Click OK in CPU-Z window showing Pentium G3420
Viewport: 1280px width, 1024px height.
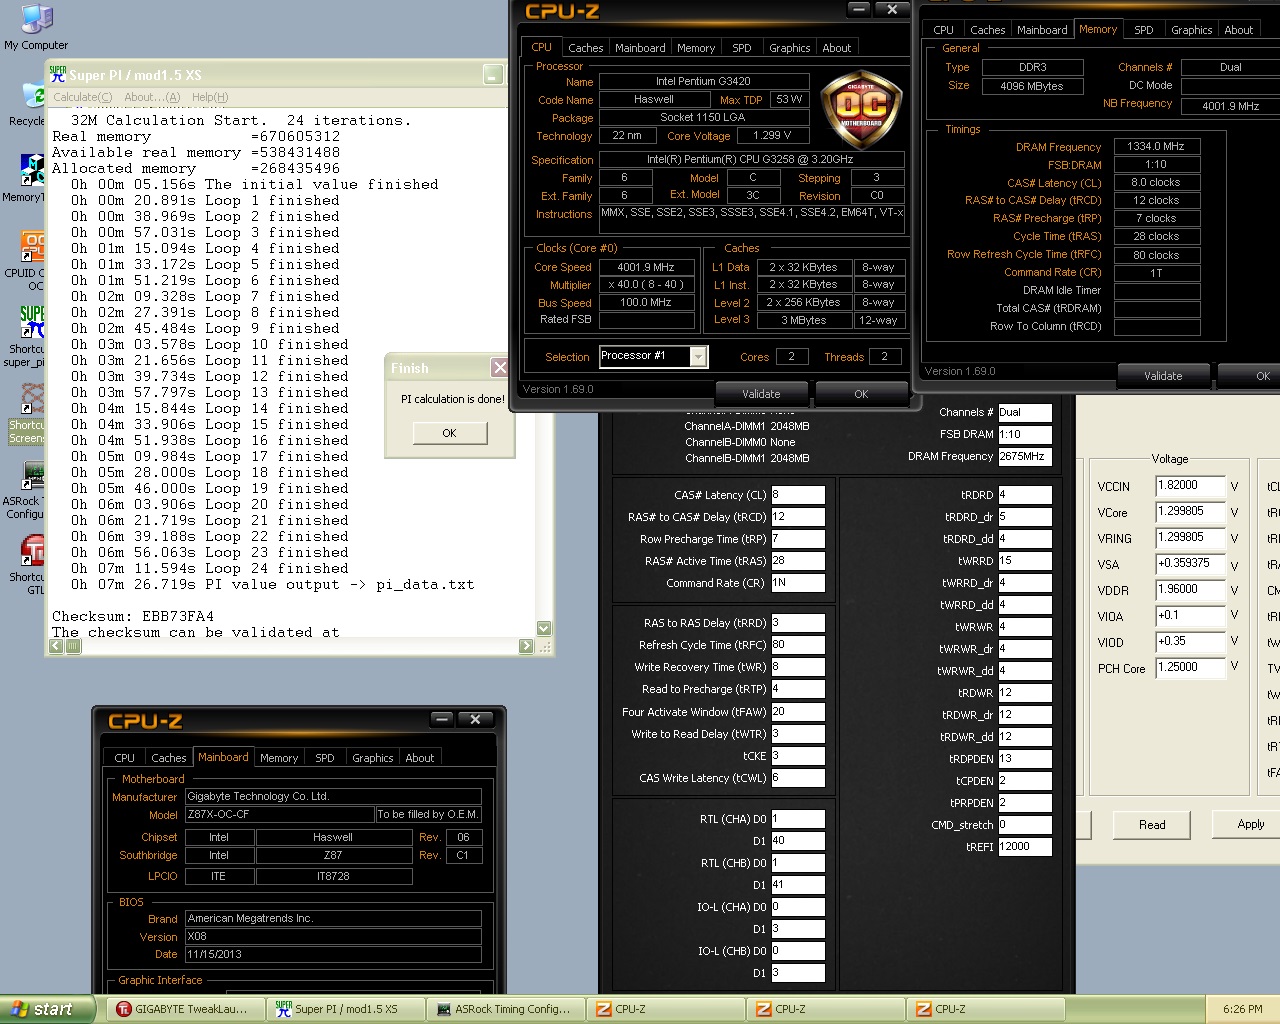click(861, 394)
